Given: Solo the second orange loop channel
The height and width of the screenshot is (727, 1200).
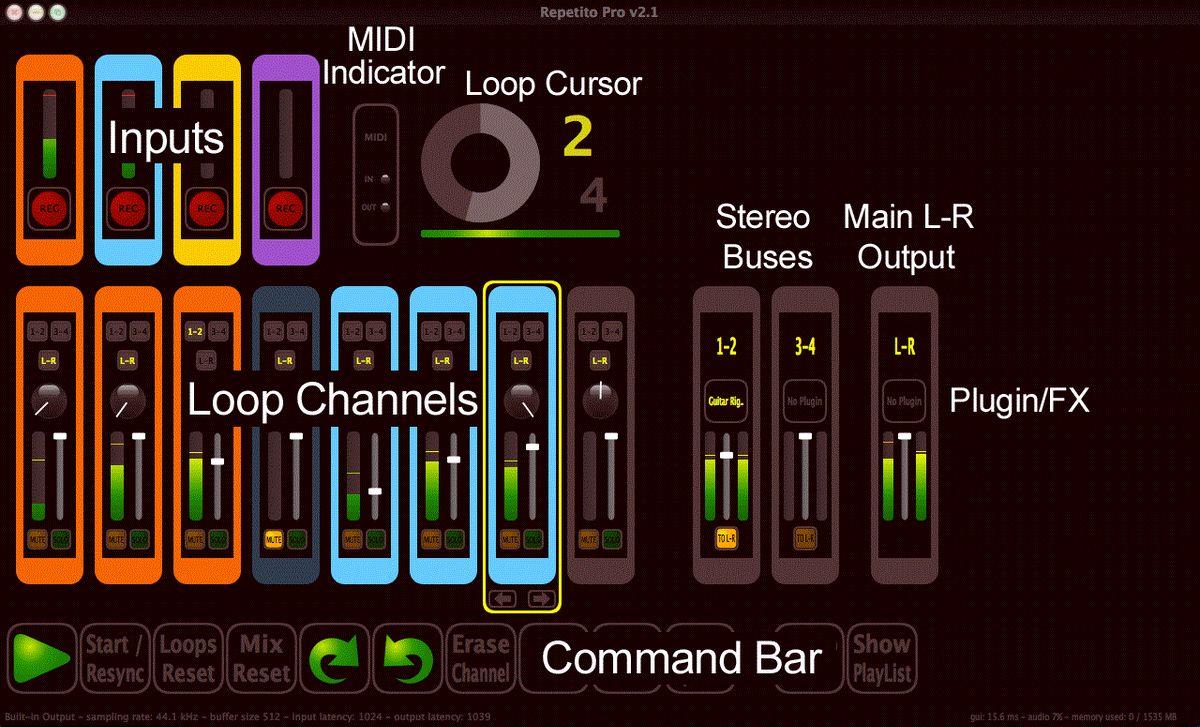Looking at the screenshot, I should coord(139,539).
